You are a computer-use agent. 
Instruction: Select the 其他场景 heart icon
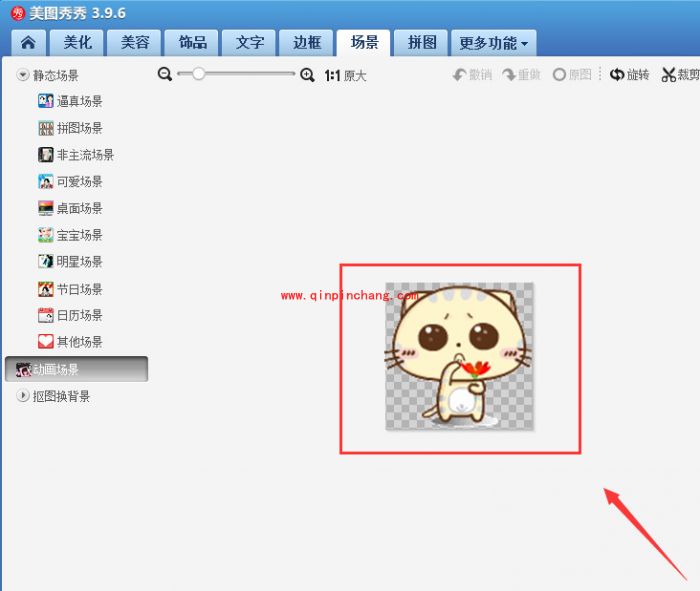click(x=45, y=342)
